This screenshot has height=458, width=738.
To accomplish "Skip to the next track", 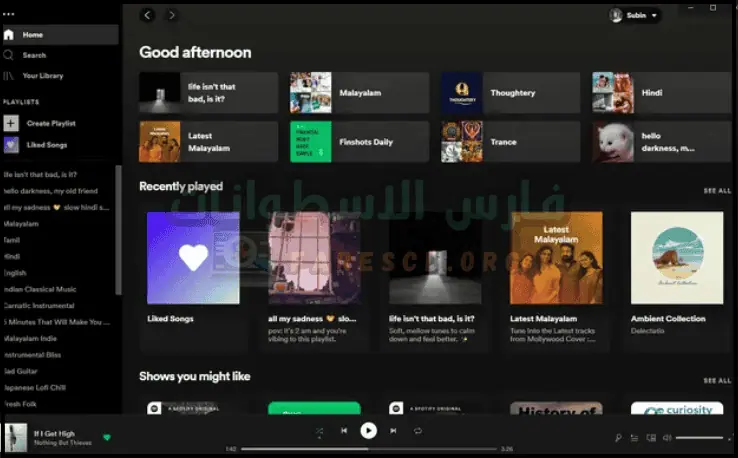I will point(393,431).
